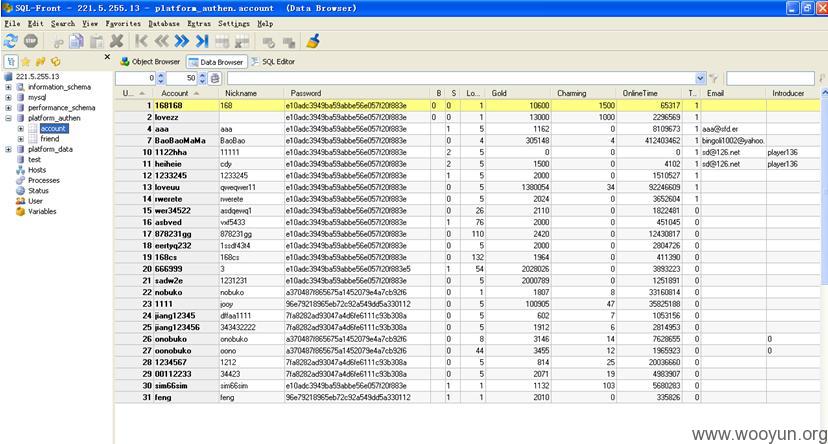Sort by the Password column header
The height and width of the screenshot is (444, 828).
(x=357, y=93)
